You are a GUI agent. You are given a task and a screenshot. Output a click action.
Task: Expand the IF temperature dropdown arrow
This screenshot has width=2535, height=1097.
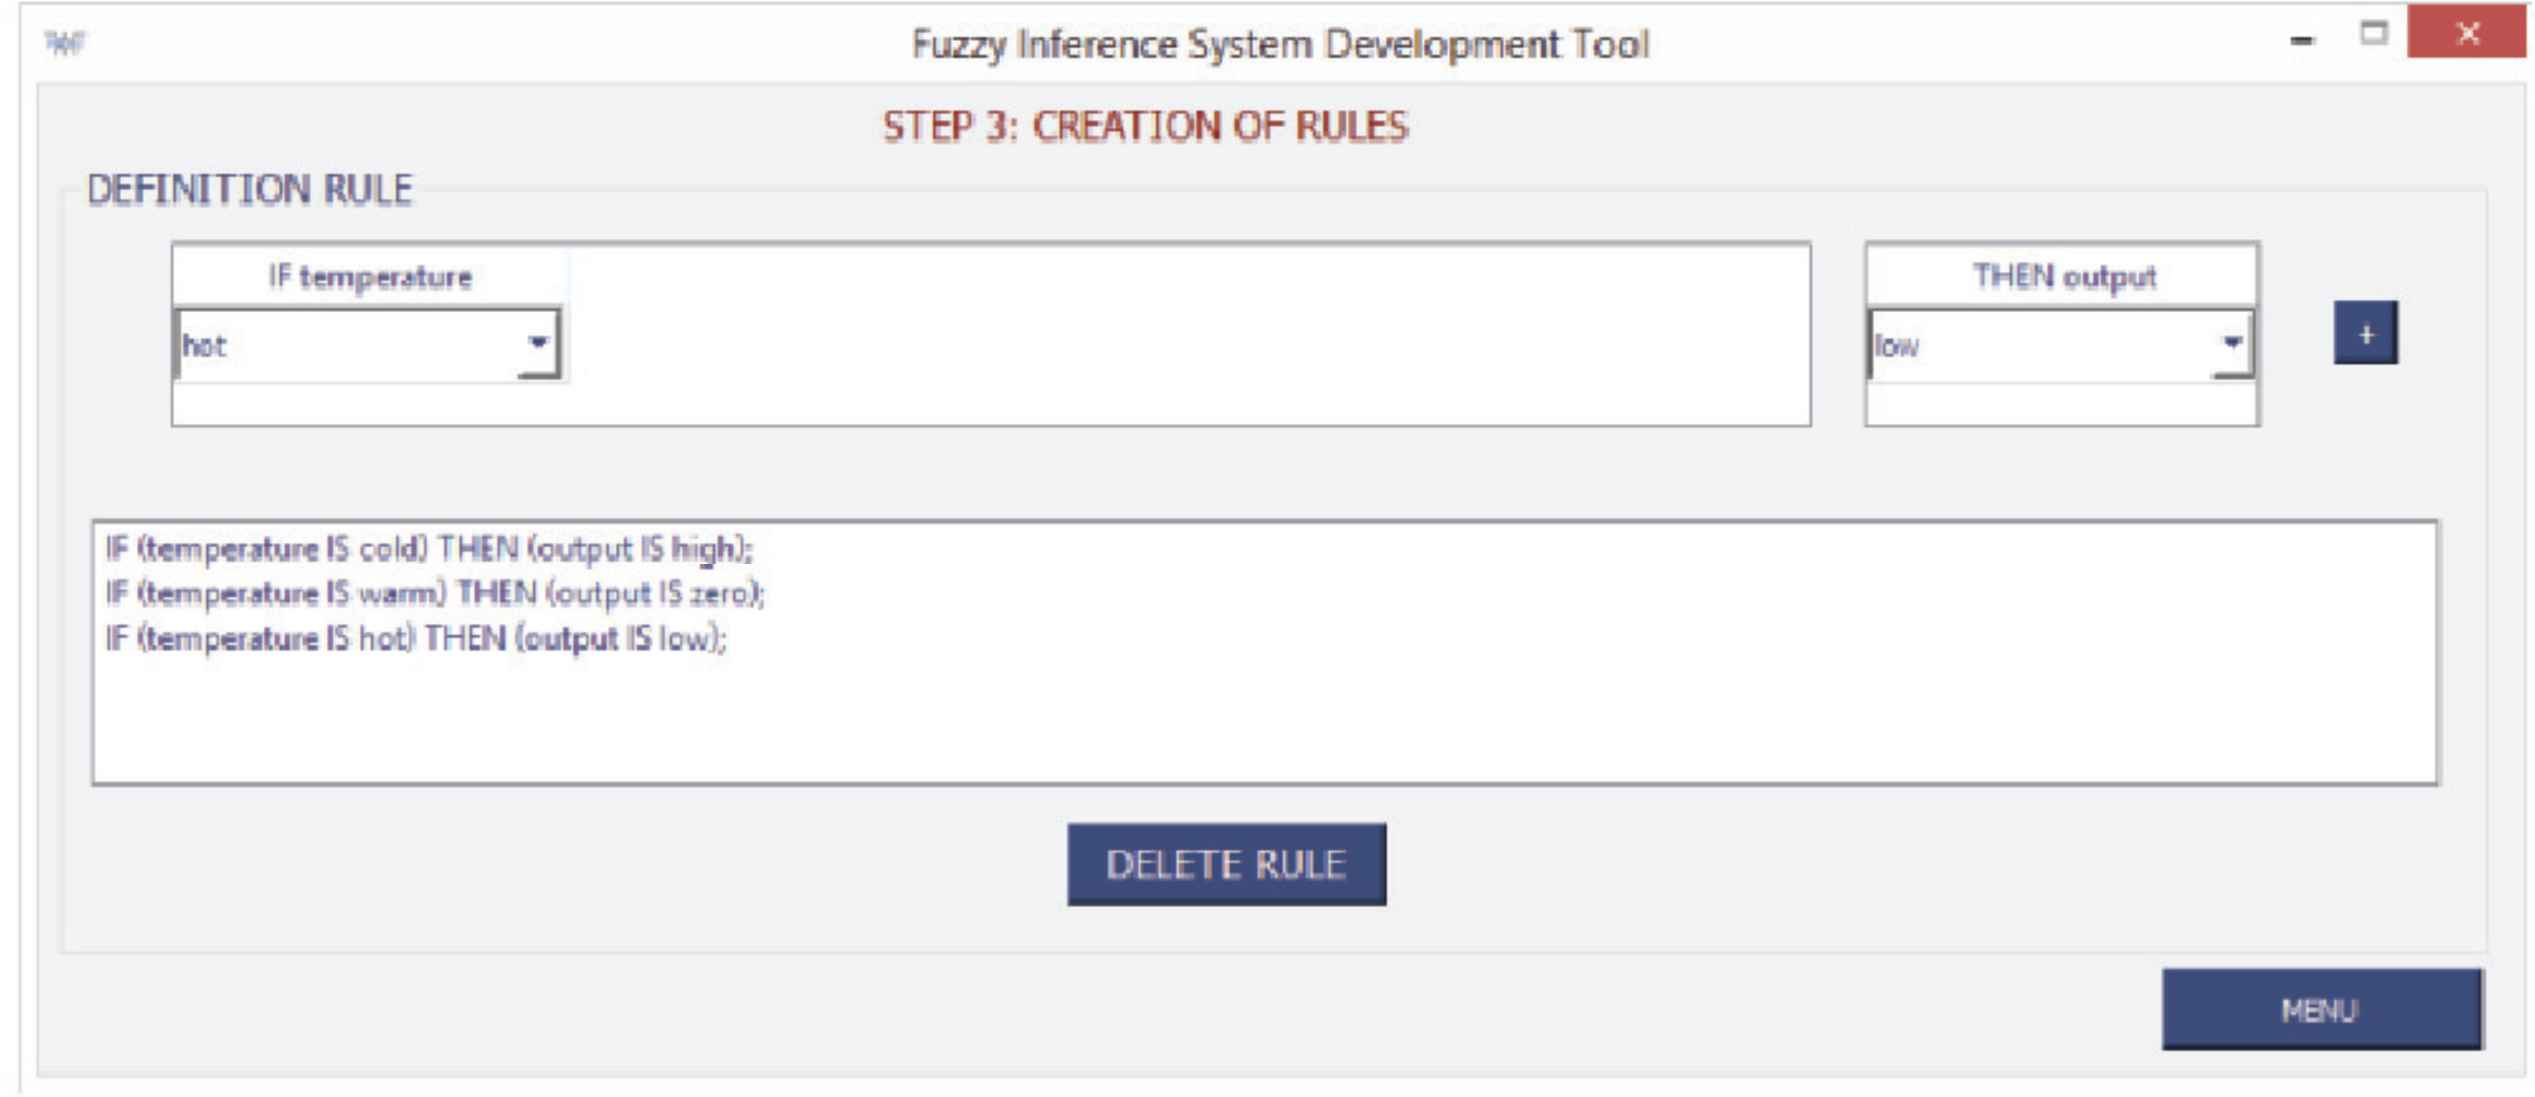(538, 343)
